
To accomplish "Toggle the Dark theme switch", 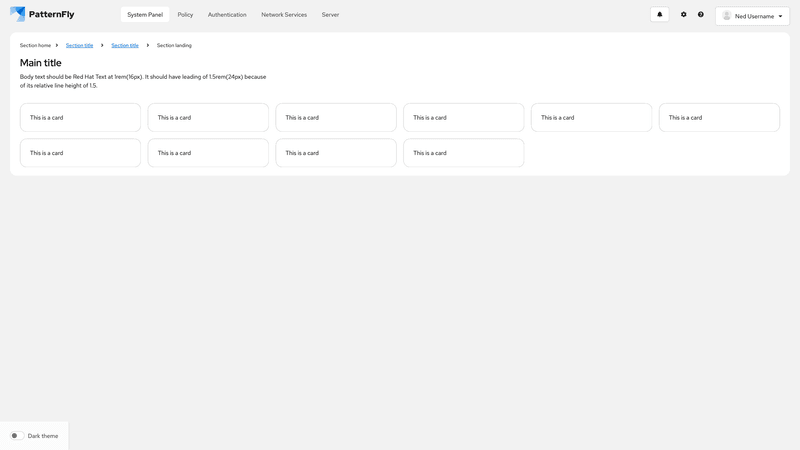I will (17, 436).
